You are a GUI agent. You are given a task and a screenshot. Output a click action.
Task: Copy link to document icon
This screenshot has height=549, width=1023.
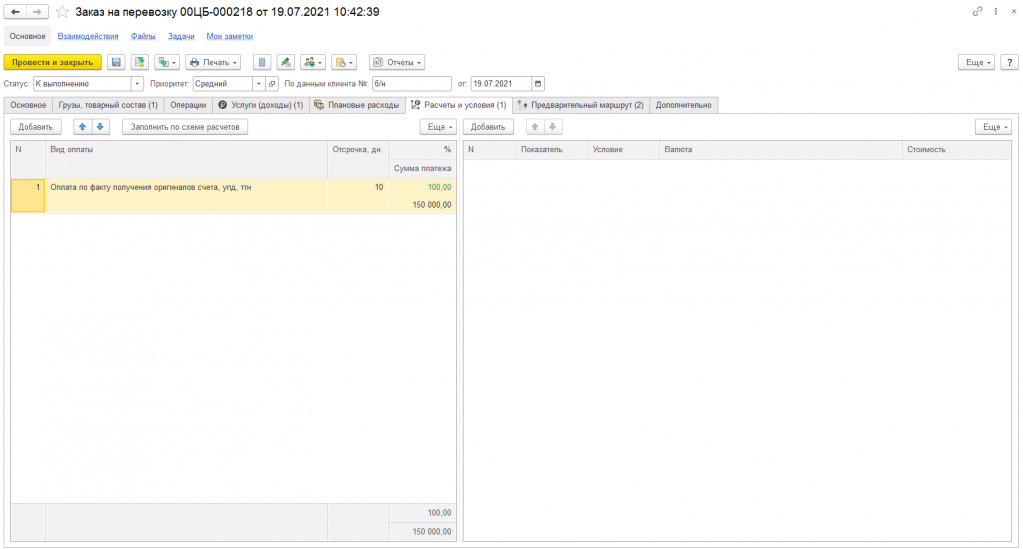(977, 12)
